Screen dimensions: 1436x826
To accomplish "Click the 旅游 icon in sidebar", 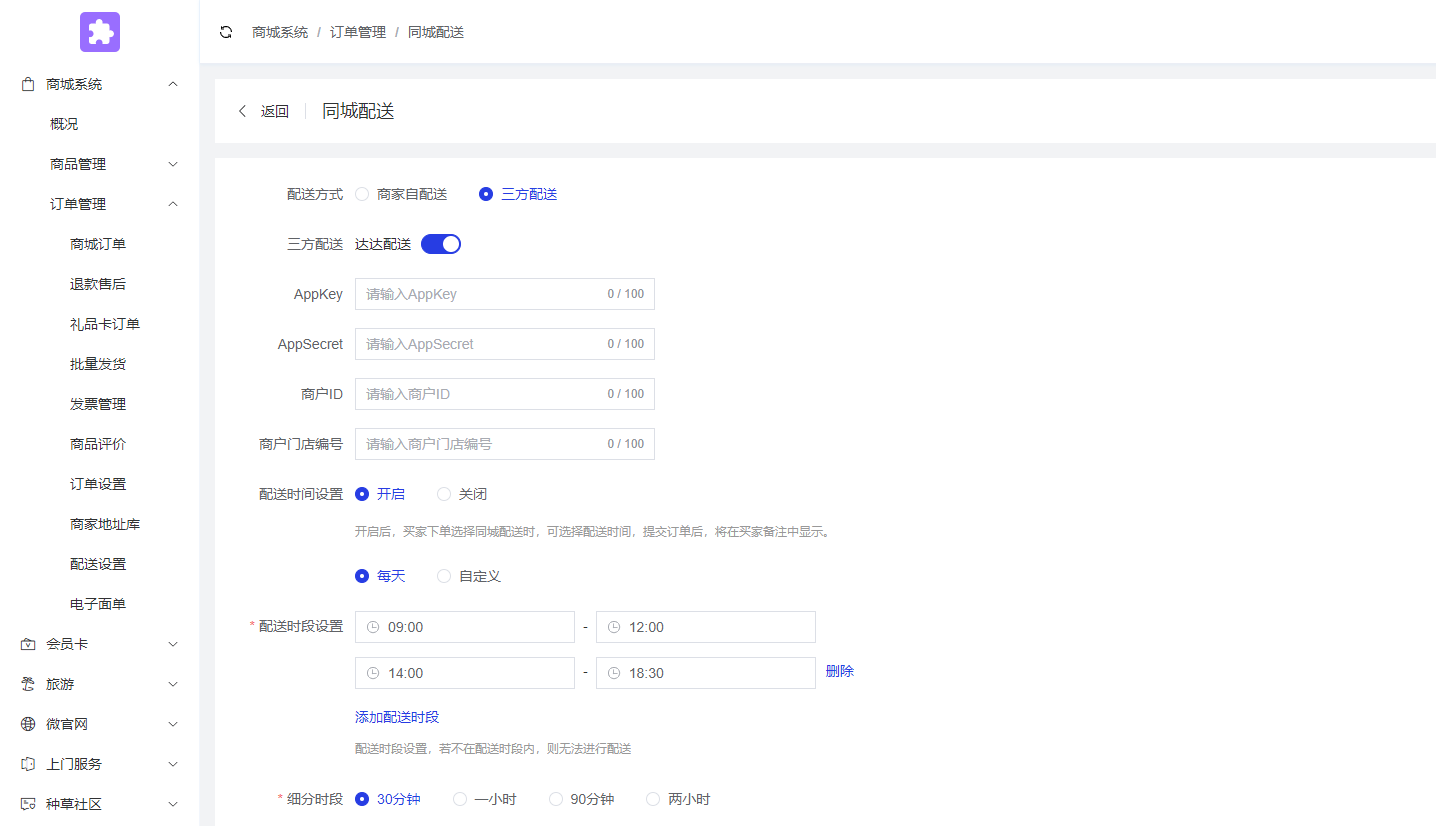I will [x=27, y=683].
